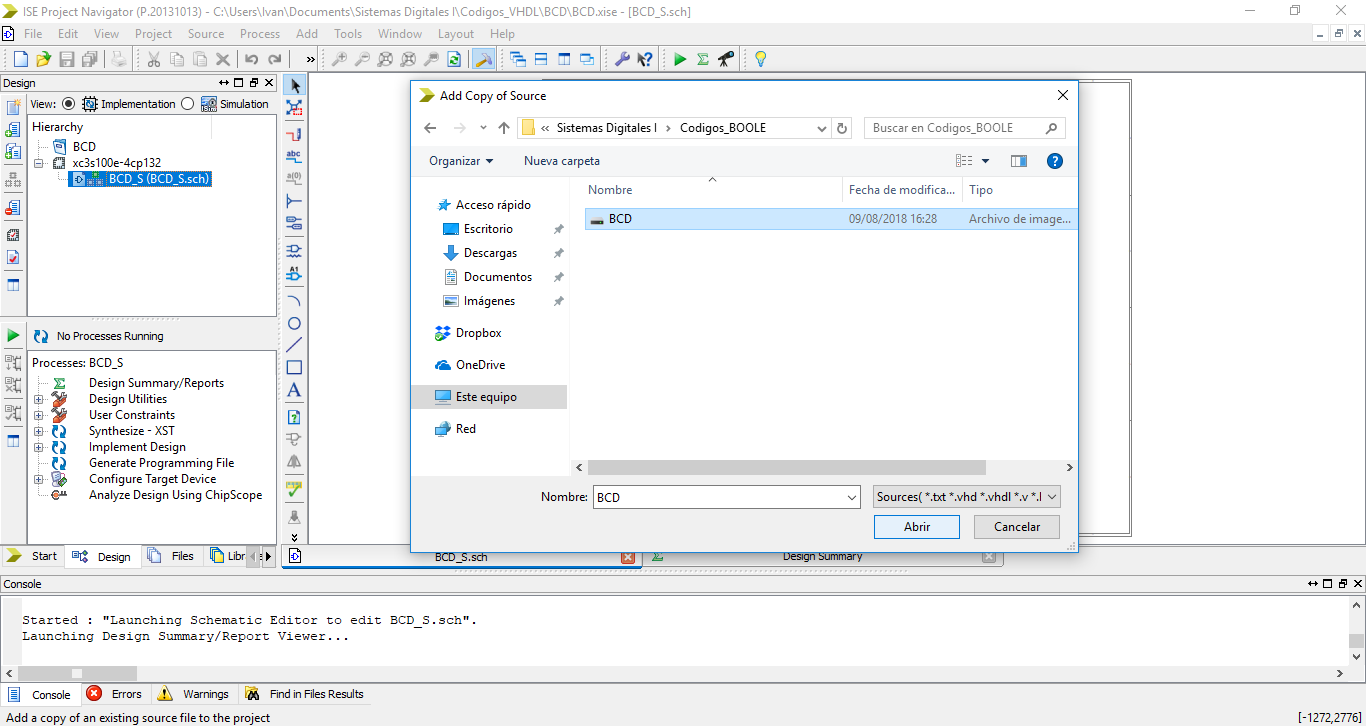Switch to the Errors tab
Image resolution: width=1366 pixels, height=726 pixels.
pos(114,694)
